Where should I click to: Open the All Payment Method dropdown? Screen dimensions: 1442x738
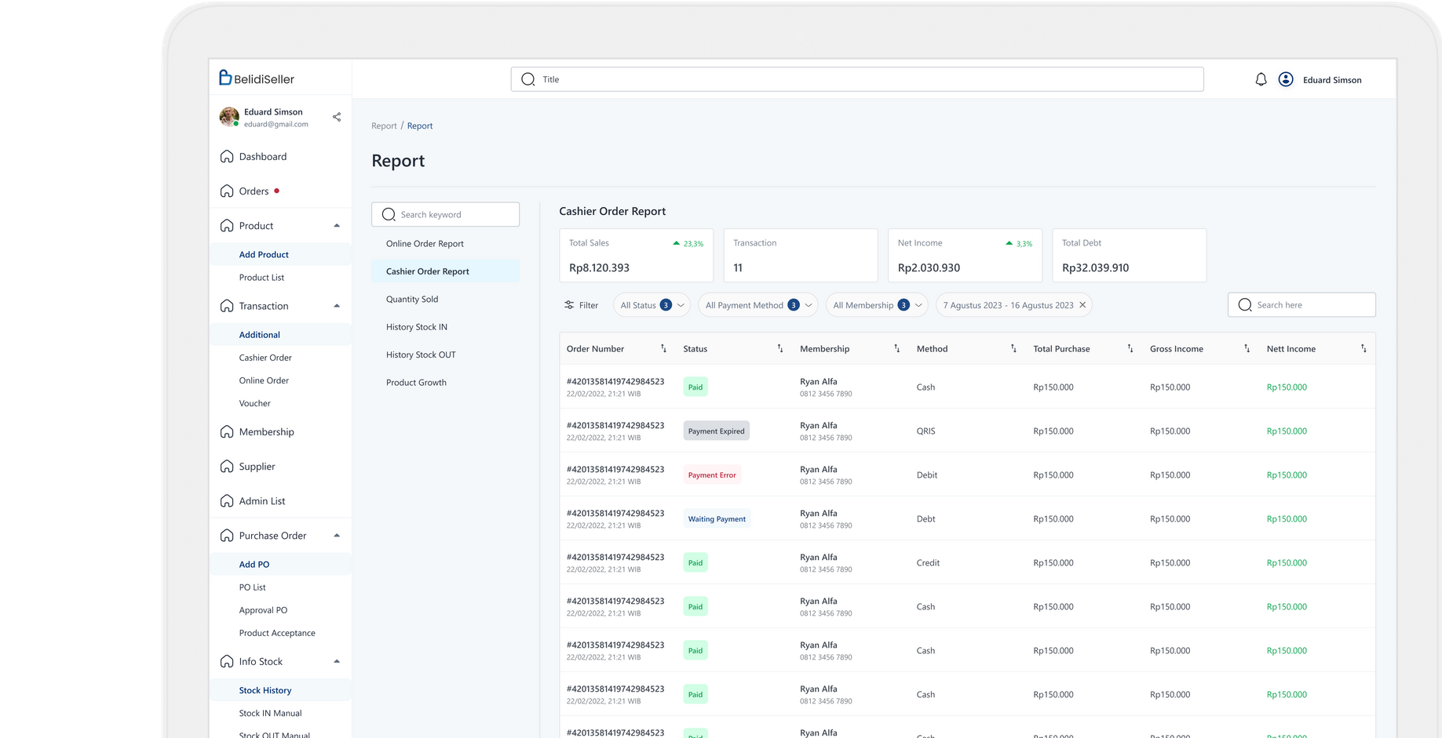point(757,305)
